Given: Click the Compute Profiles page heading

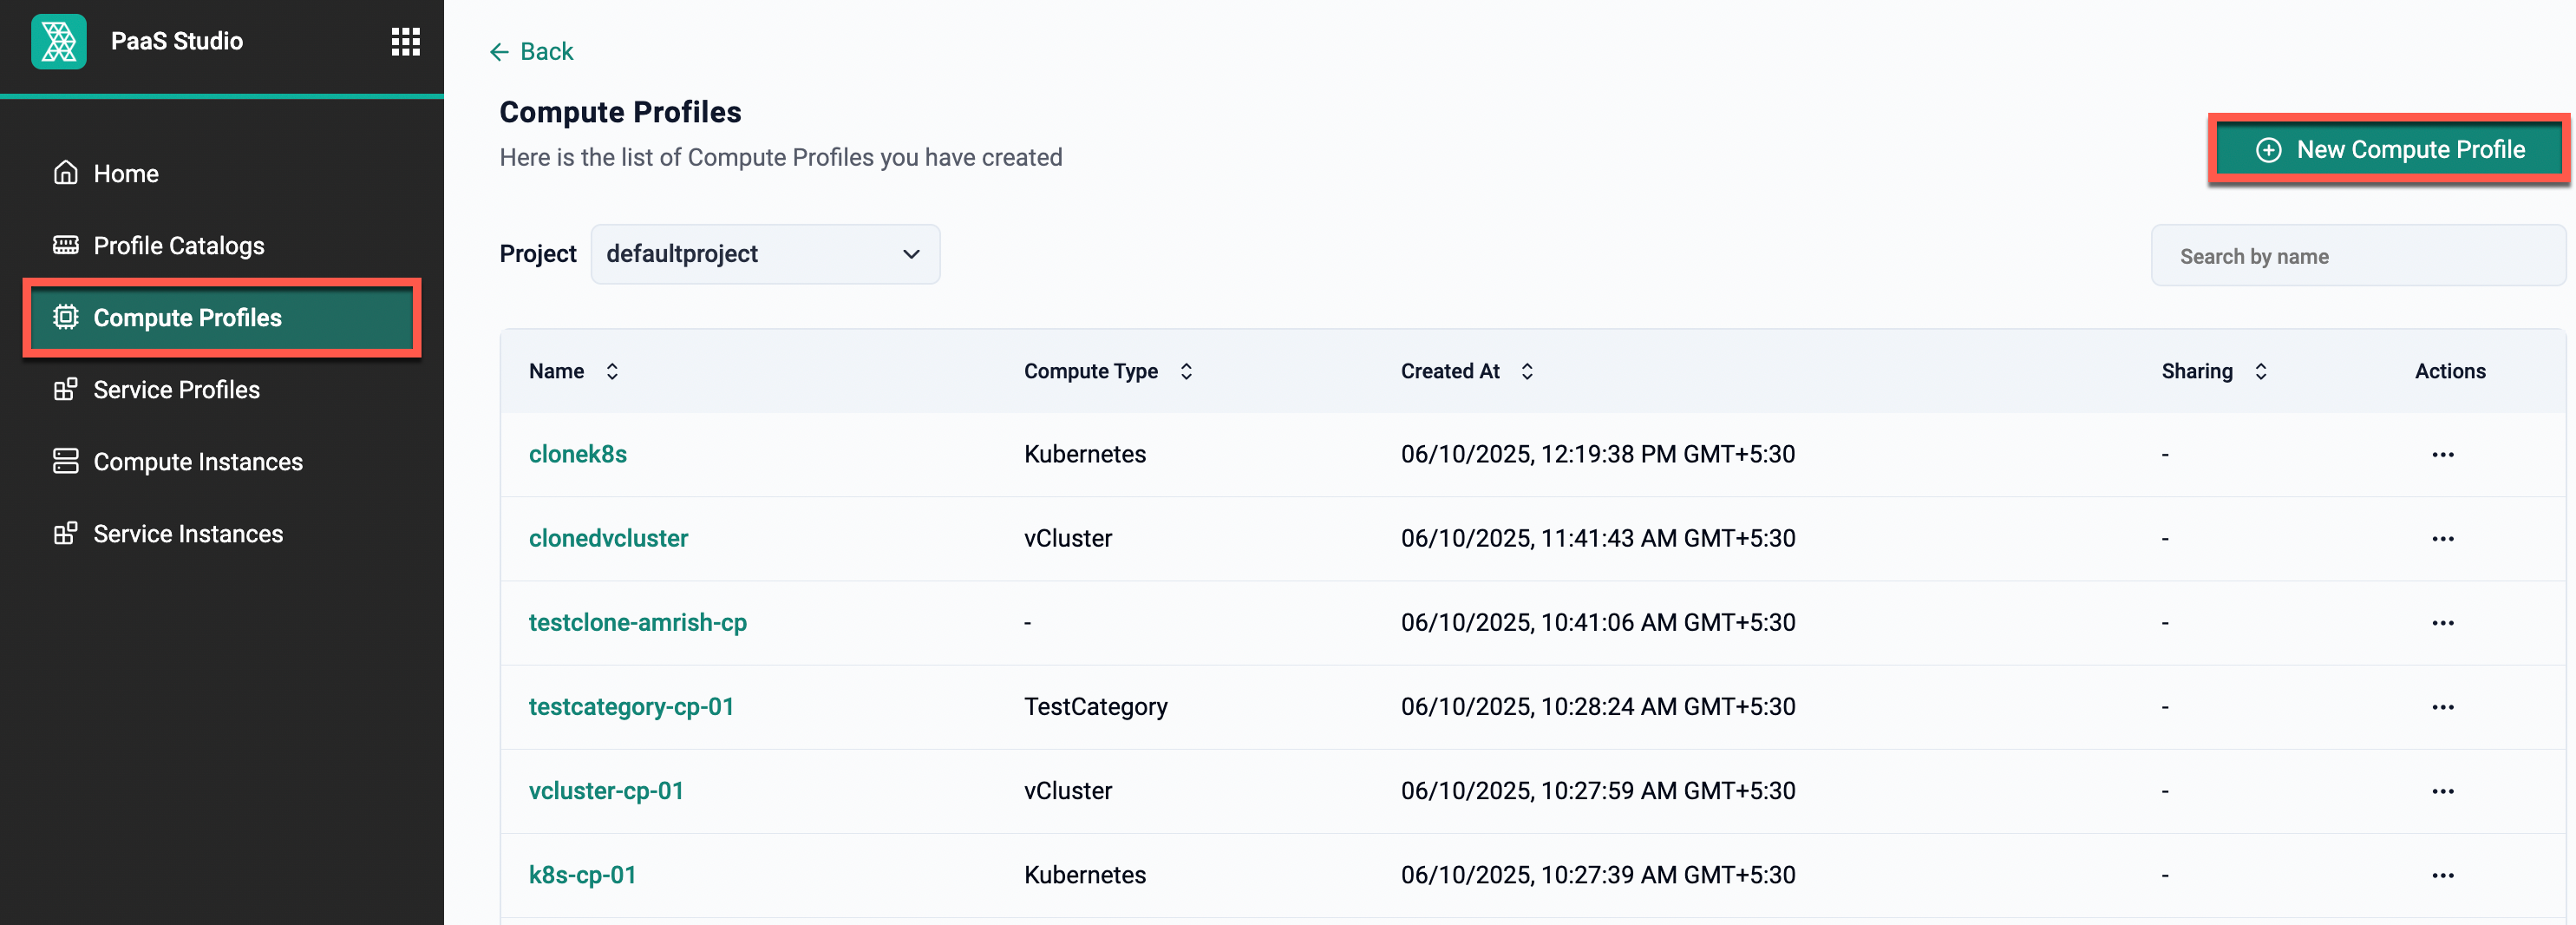Looking at the screenshot, I should pyautogui.click(x=620, y=112).
